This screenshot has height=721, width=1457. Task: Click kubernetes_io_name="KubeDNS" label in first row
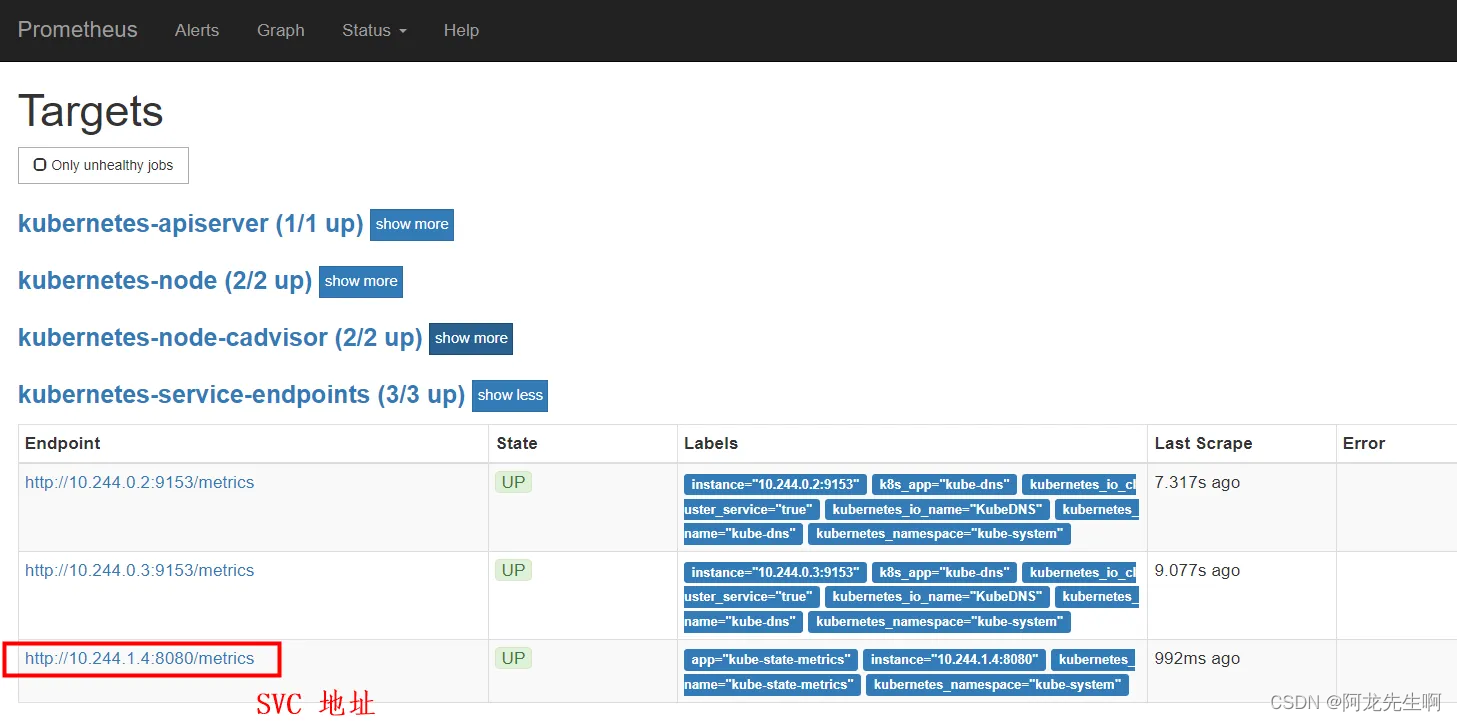(937, 509)
